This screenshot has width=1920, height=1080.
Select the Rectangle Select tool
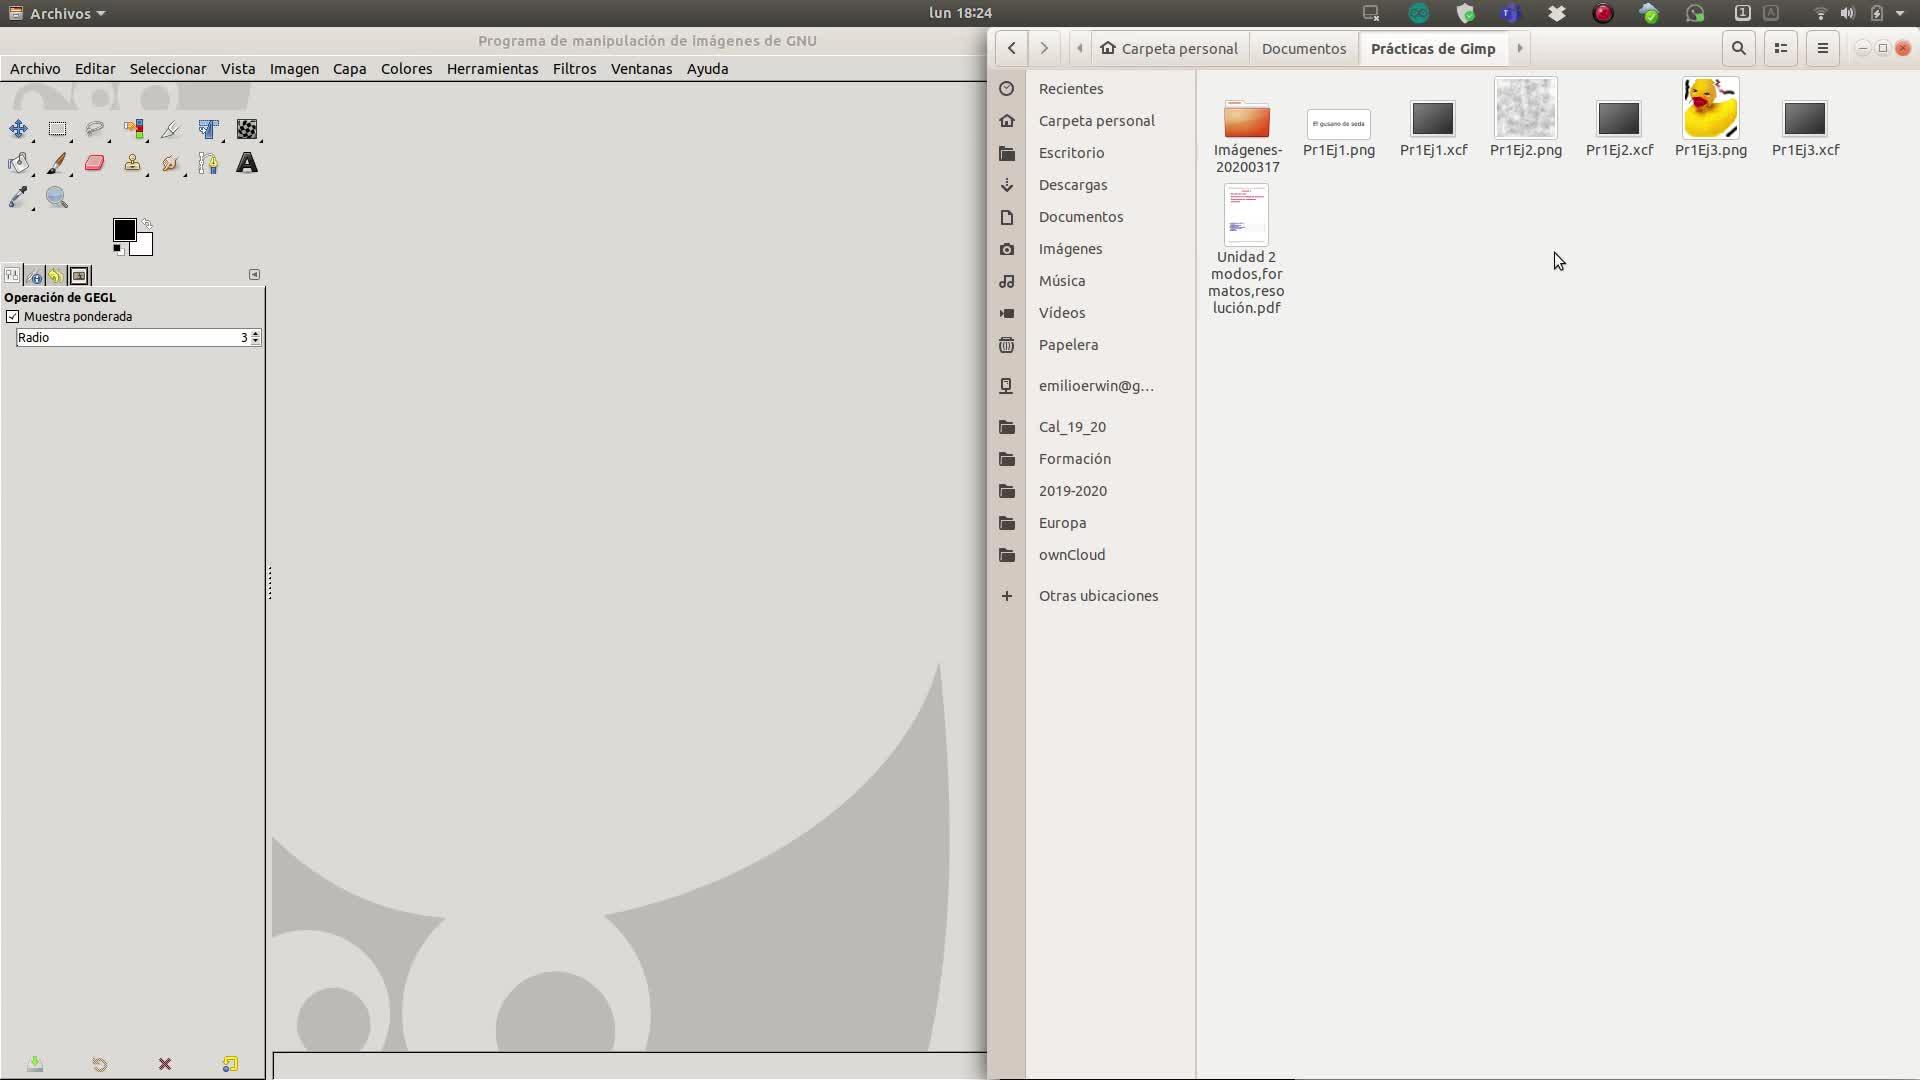pyautogui.click(x=57, y=129)
